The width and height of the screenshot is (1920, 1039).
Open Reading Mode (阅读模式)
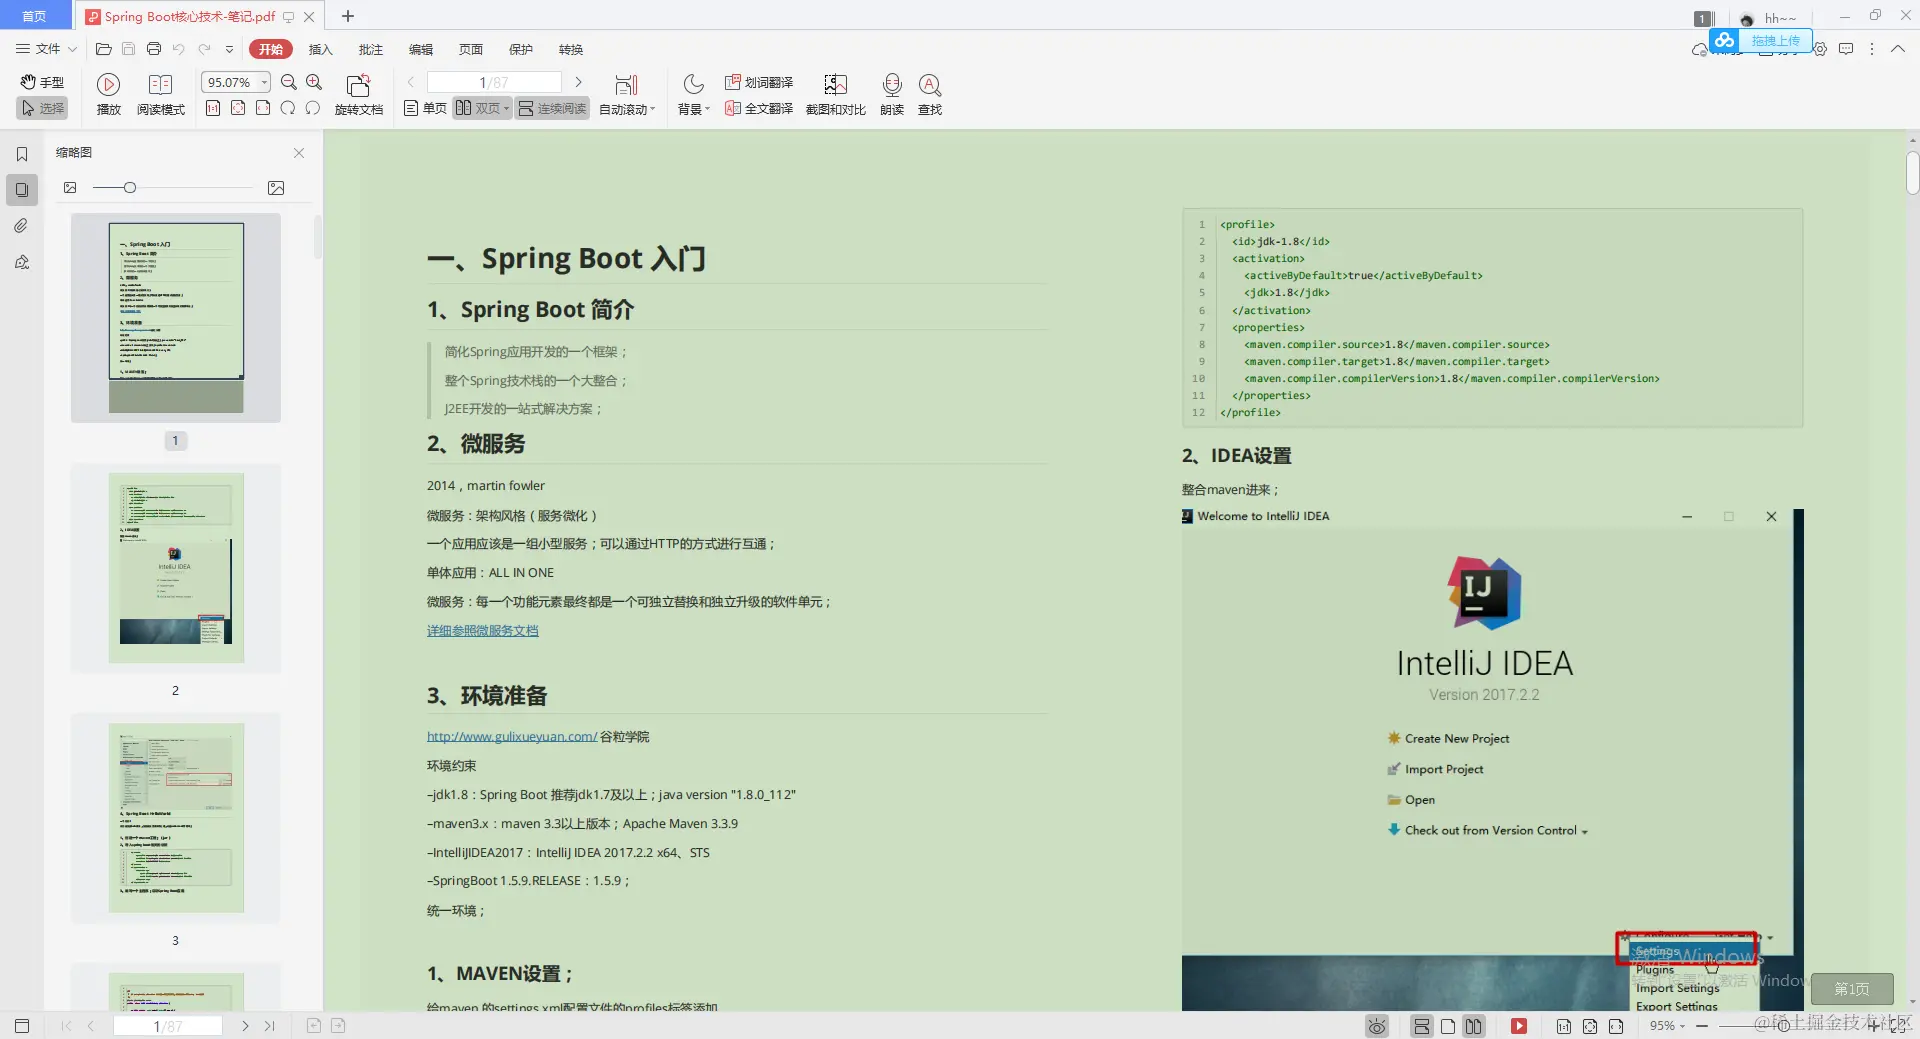[161, 94]
